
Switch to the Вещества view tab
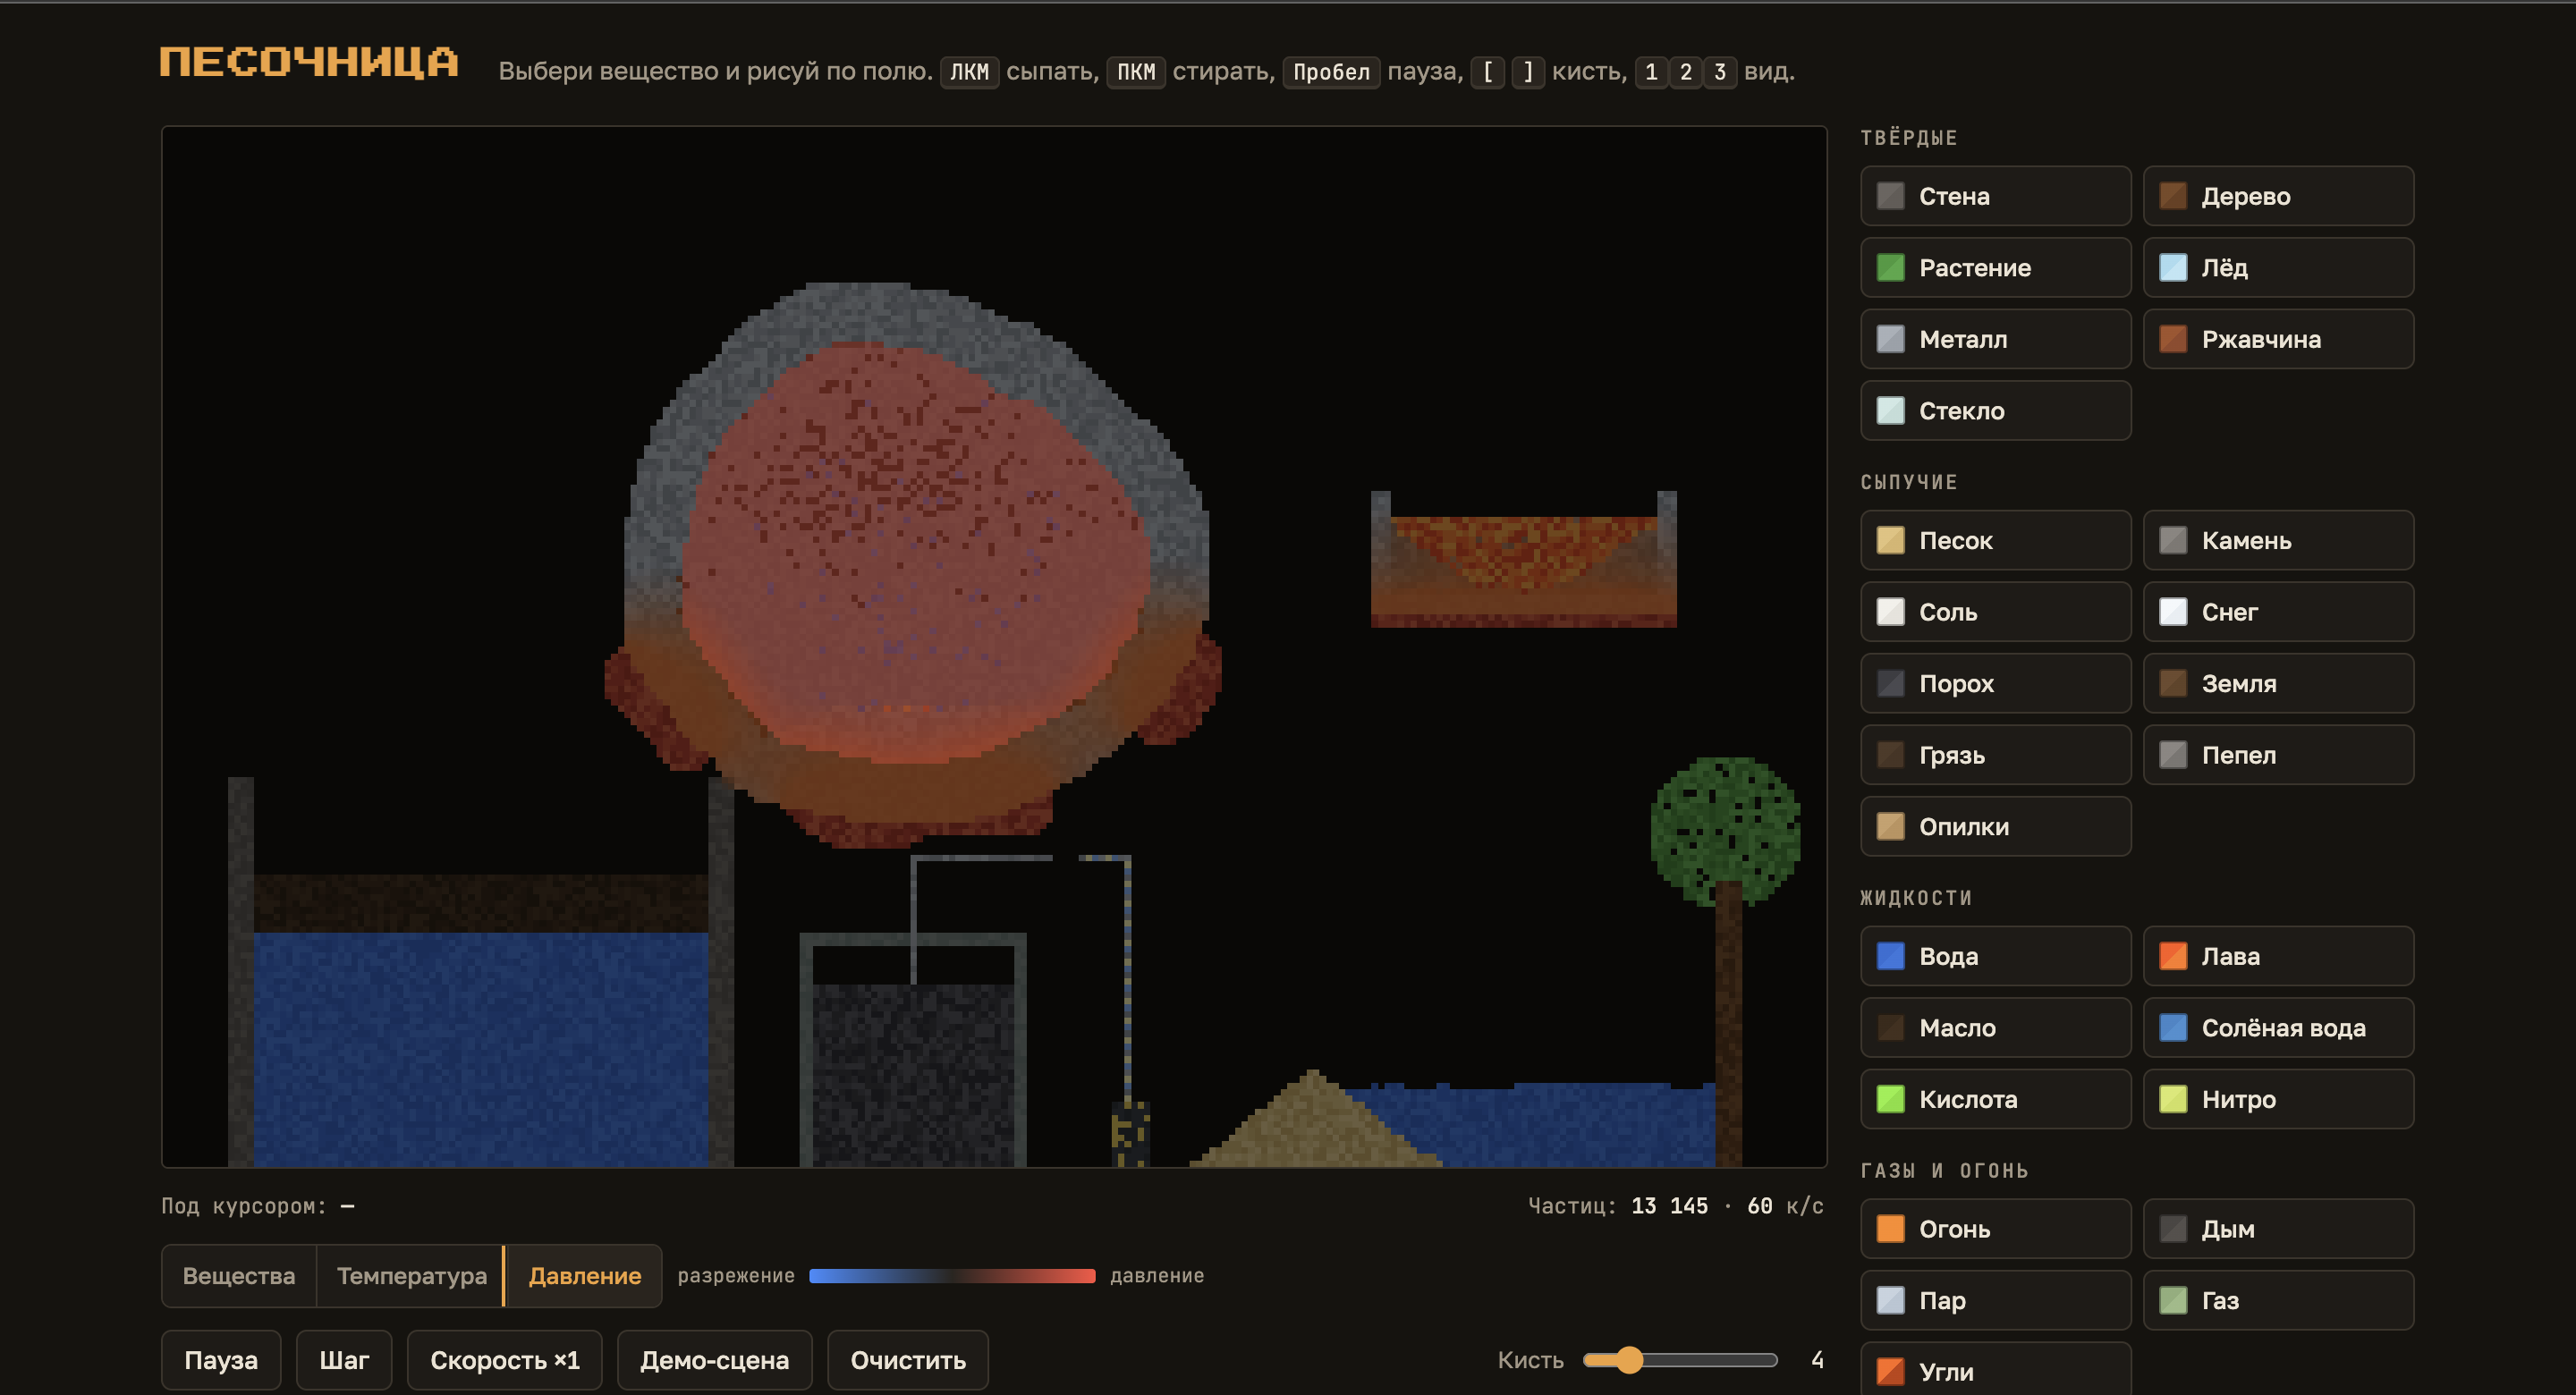239,1276
